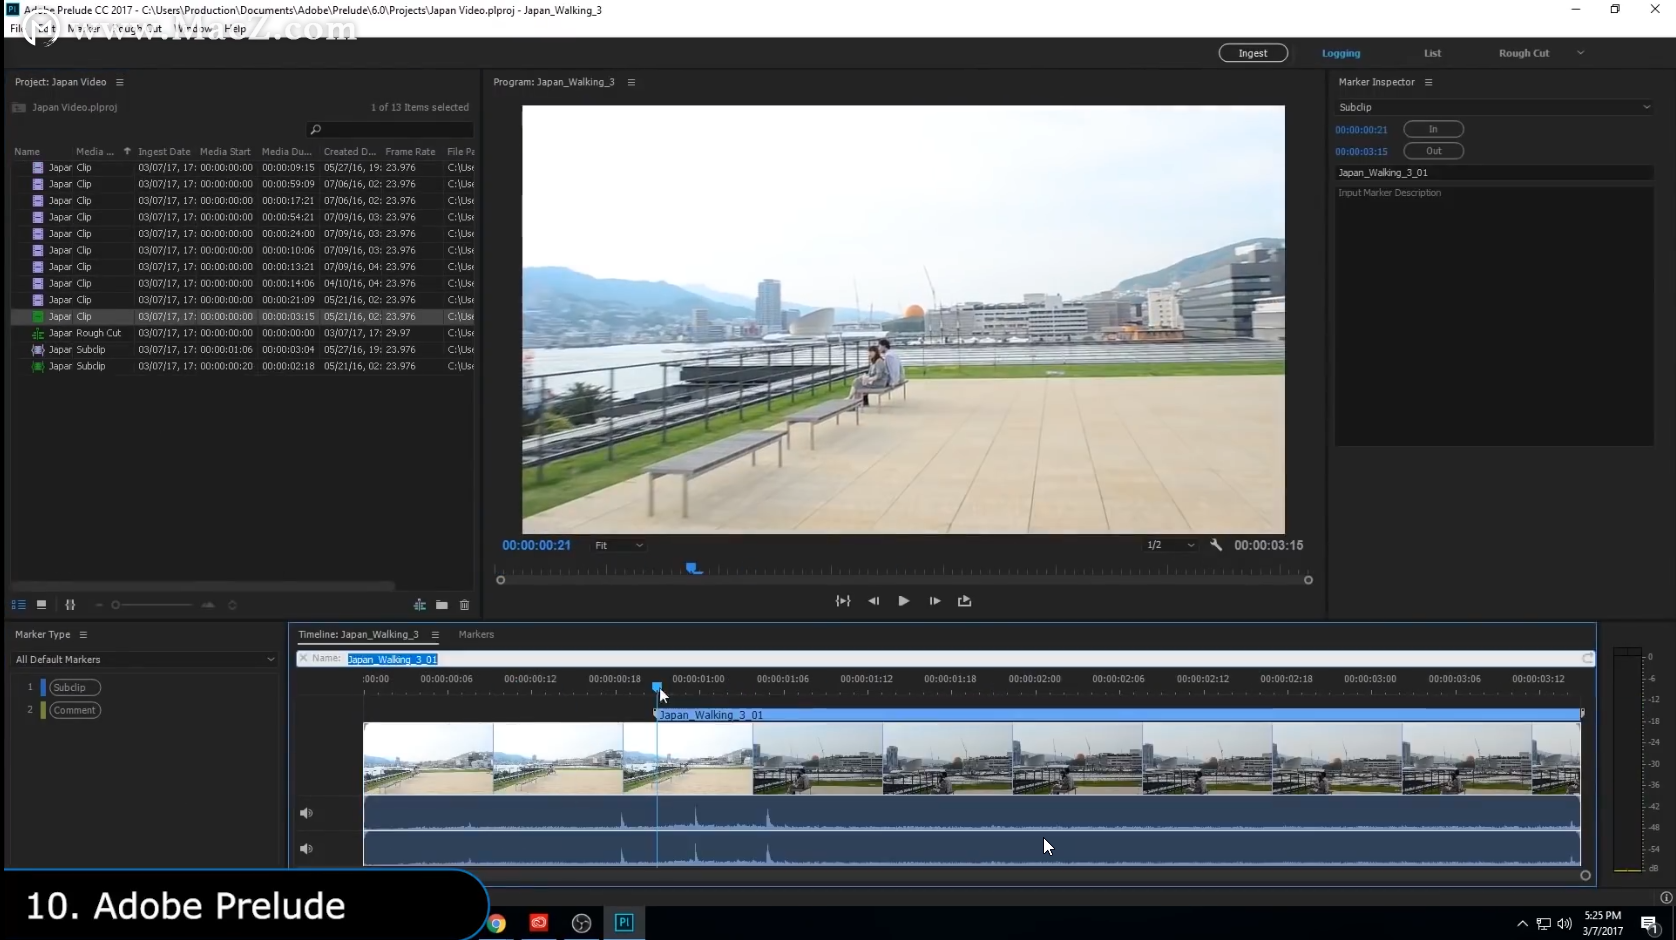Add a Subclip marker
The image size is (1676, 940).
75,688
